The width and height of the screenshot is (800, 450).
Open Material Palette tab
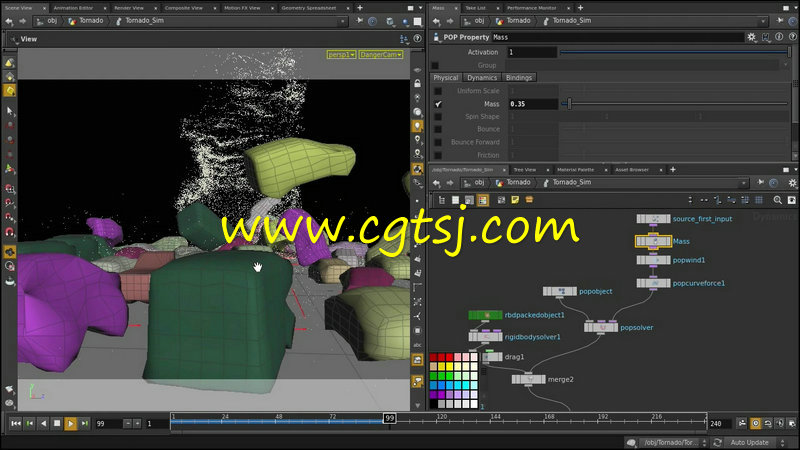coord(576,169)
